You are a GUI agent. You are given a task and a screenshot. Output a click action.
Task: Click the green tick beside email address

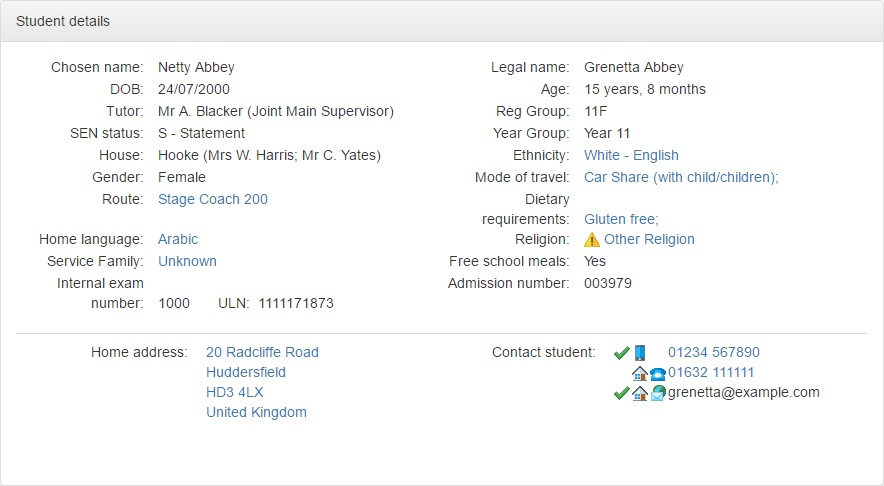[x=621, y=393]
